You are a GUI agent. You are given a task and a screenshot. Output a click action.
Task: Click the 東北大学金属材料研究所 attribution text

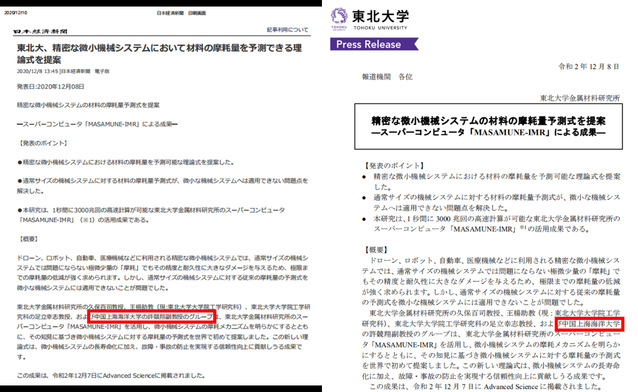pos(579,98)
